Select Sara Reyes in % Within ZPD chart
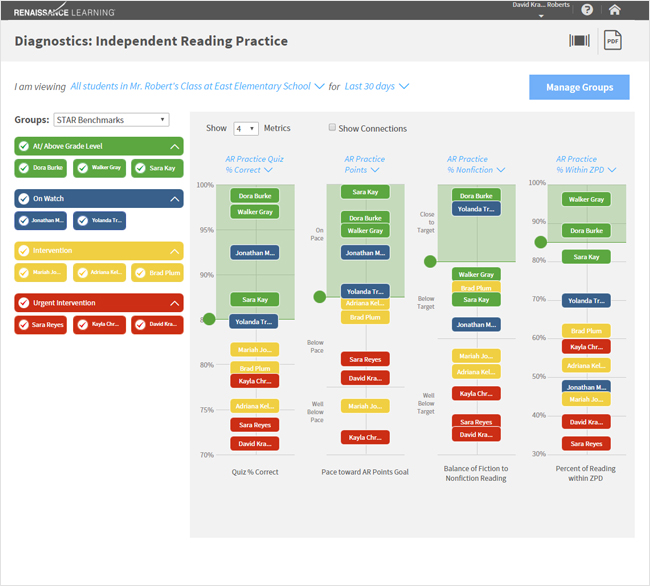This screenshot has height=586, width=650. coord(586,444)
